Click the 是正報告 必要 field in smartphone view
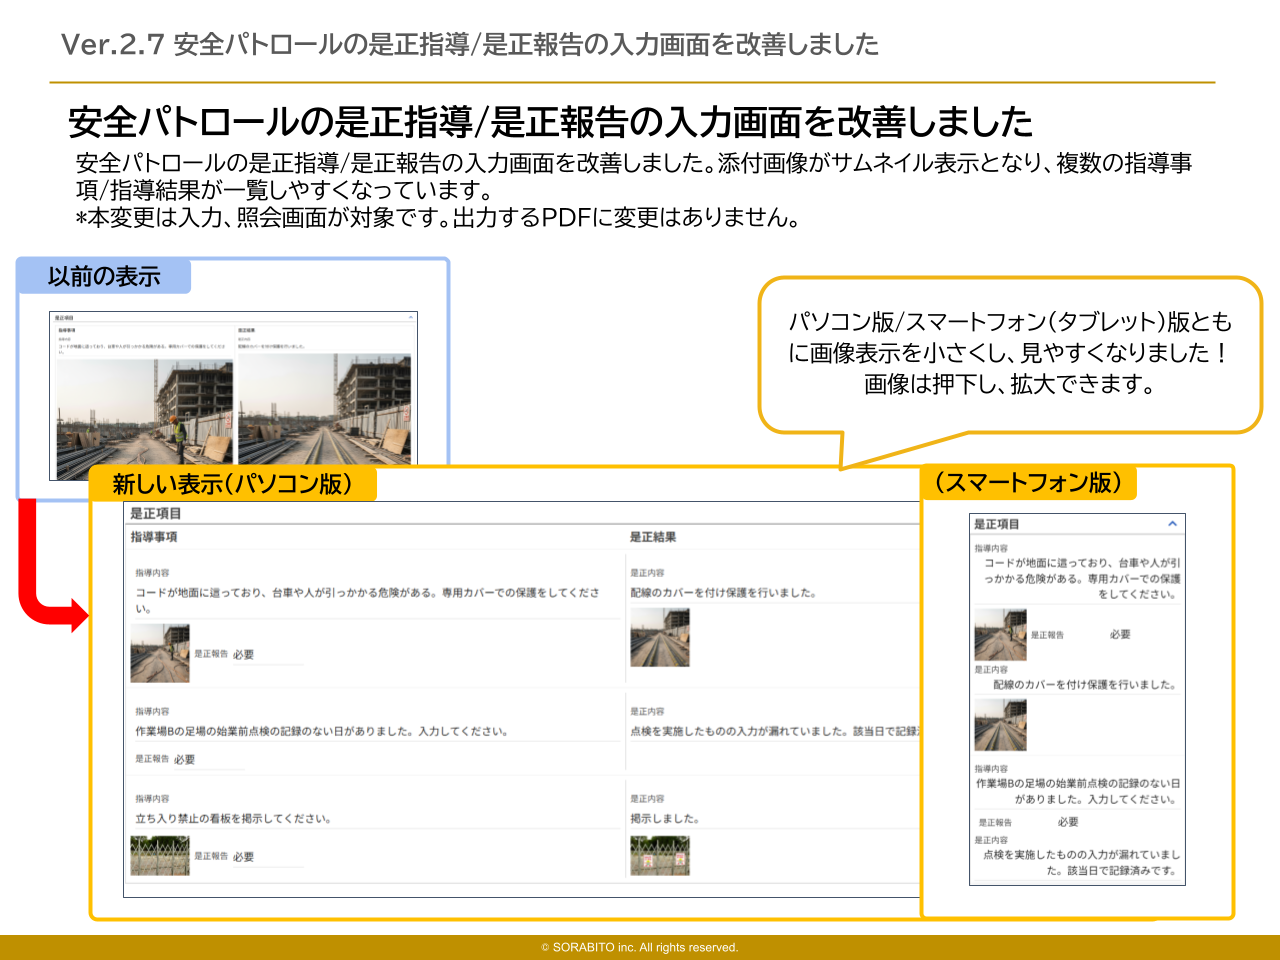Viewport: 1280px width, 960px height. [x=1120, y=635]
